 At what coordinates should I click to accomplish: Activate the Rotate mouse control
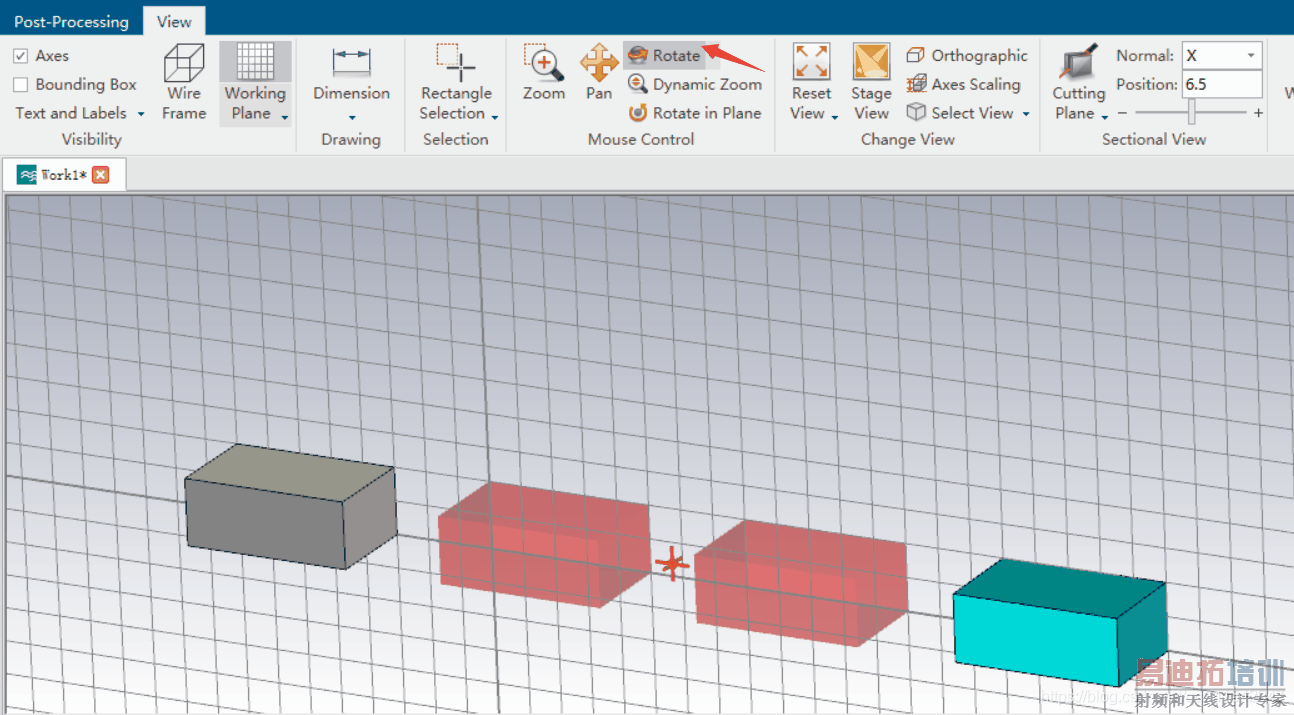pyautogui.click(x=664, y=56)
